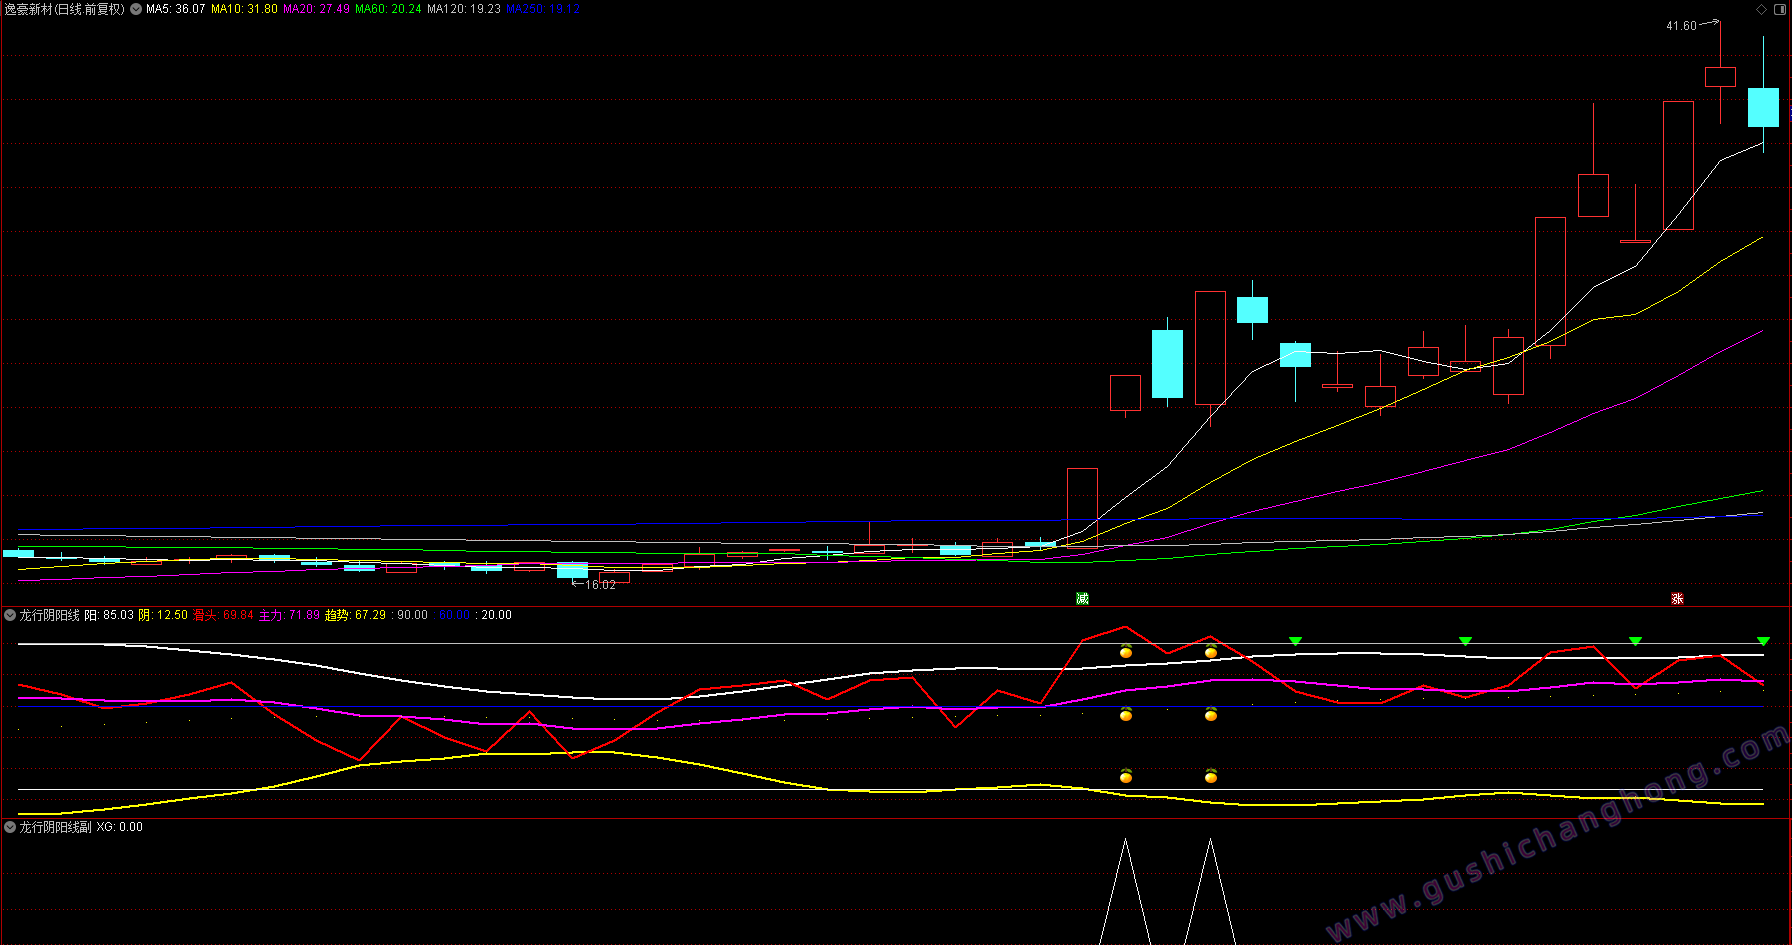This screenshot has width=1792, height=945.
Task: Click the MA10: 31.80 label
Action: 244,9
